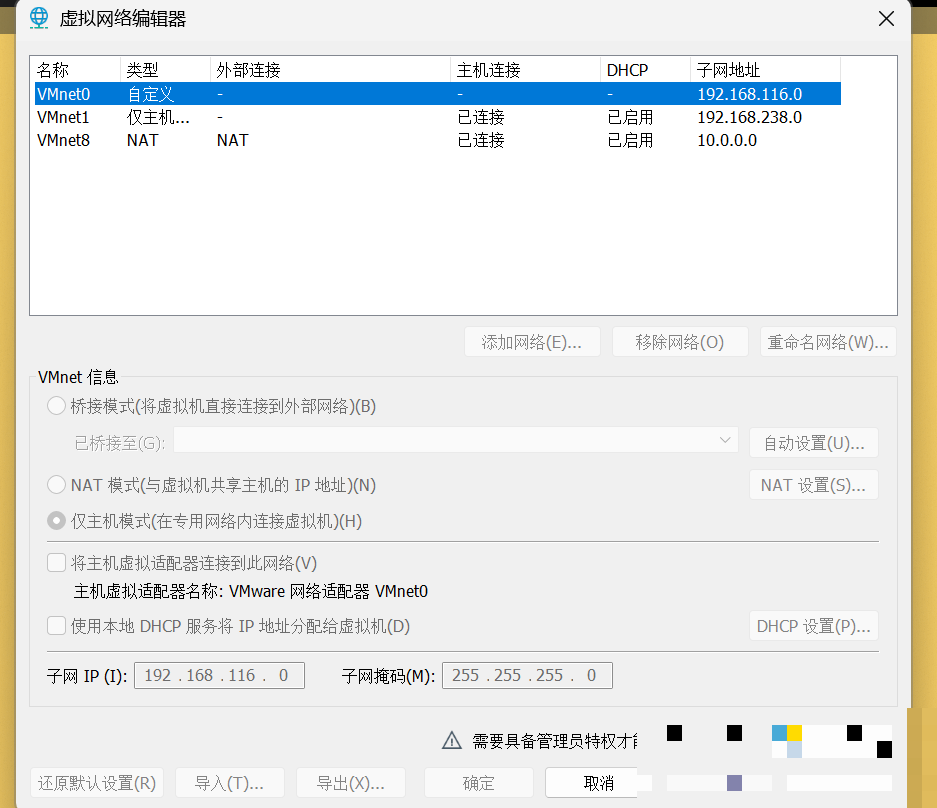Viewport: 937px width, 808px height.
Task: Click the 子网地址 column header
Action: [765, 70]
